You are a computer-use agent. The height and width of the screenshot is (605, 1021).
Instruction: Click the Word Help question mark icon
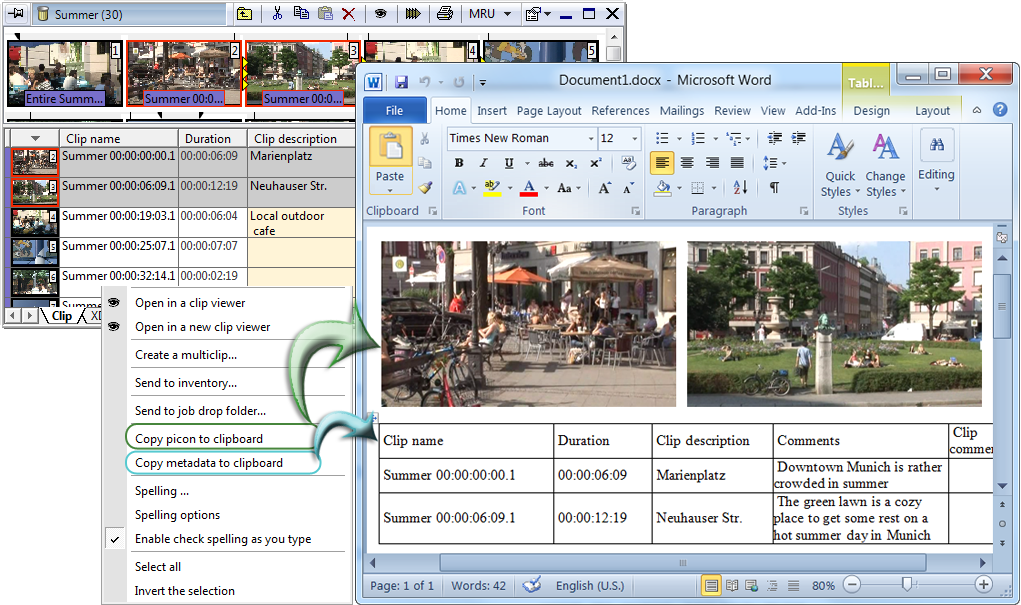[1000, 110]
